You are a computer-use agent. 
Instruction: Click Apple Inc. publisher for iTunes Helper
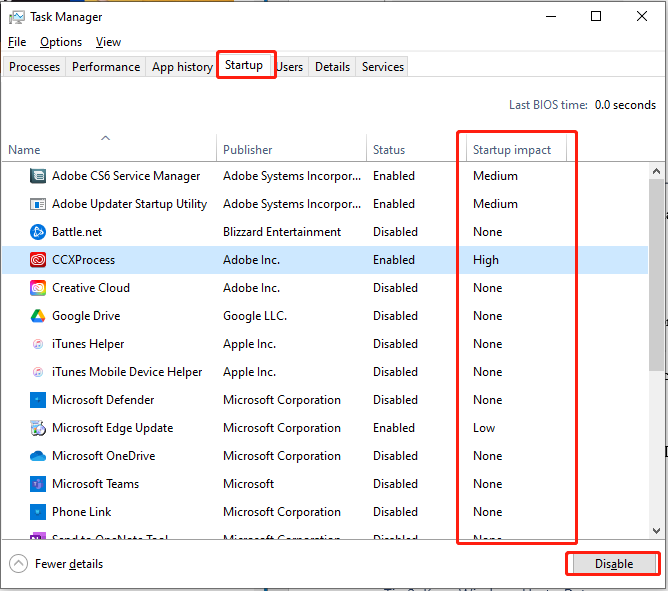[250, 344]
